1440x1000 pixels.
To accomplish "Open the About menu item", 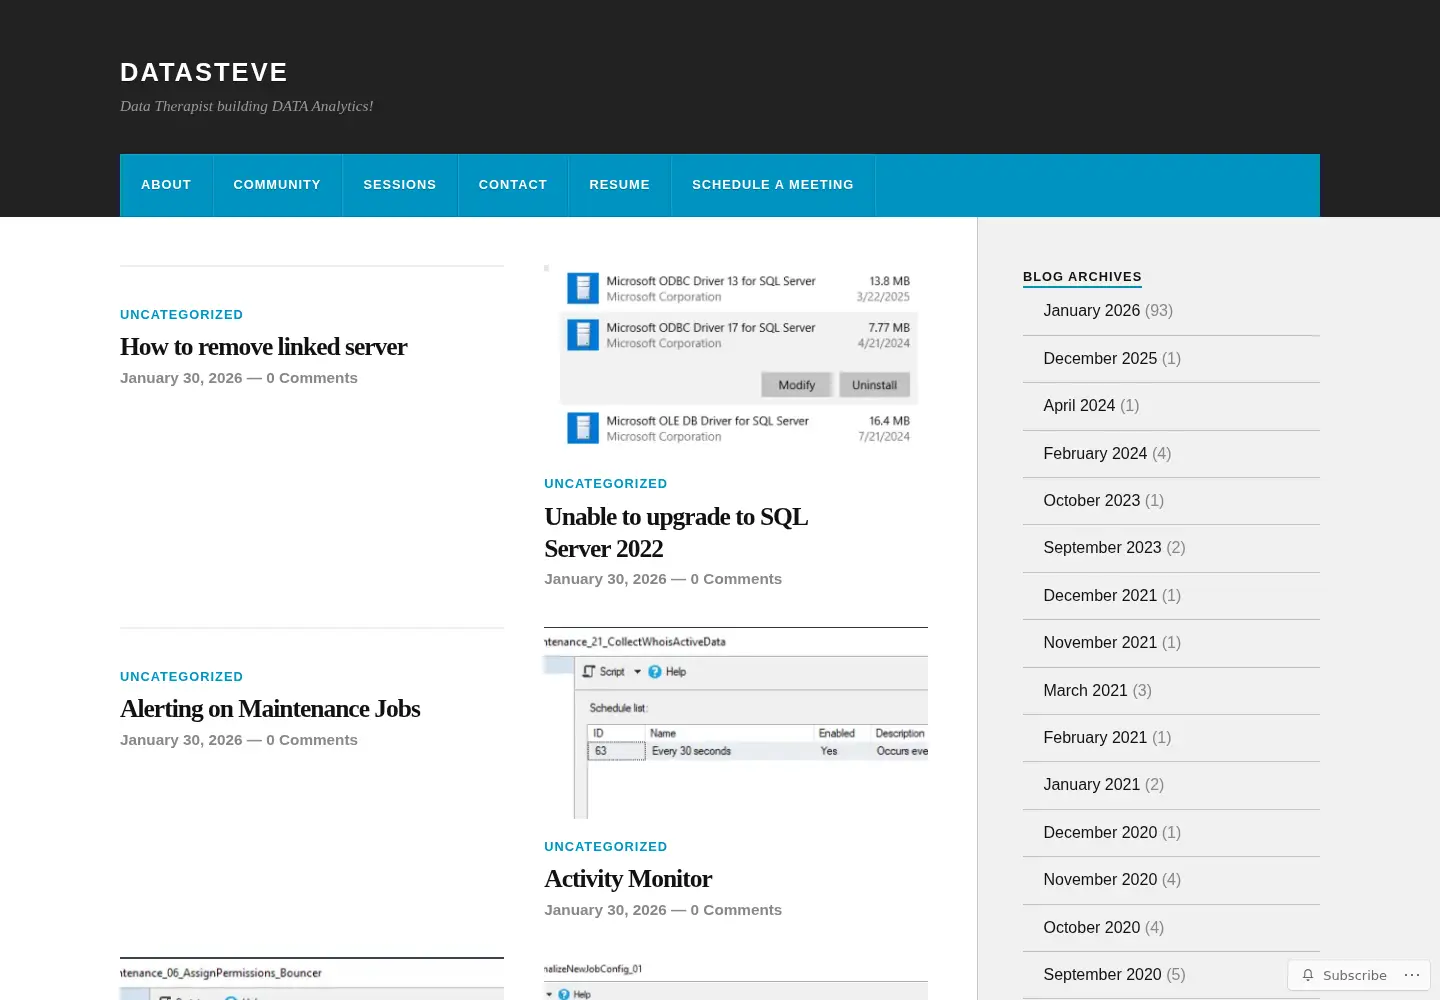I will click(x=166, y=185).
